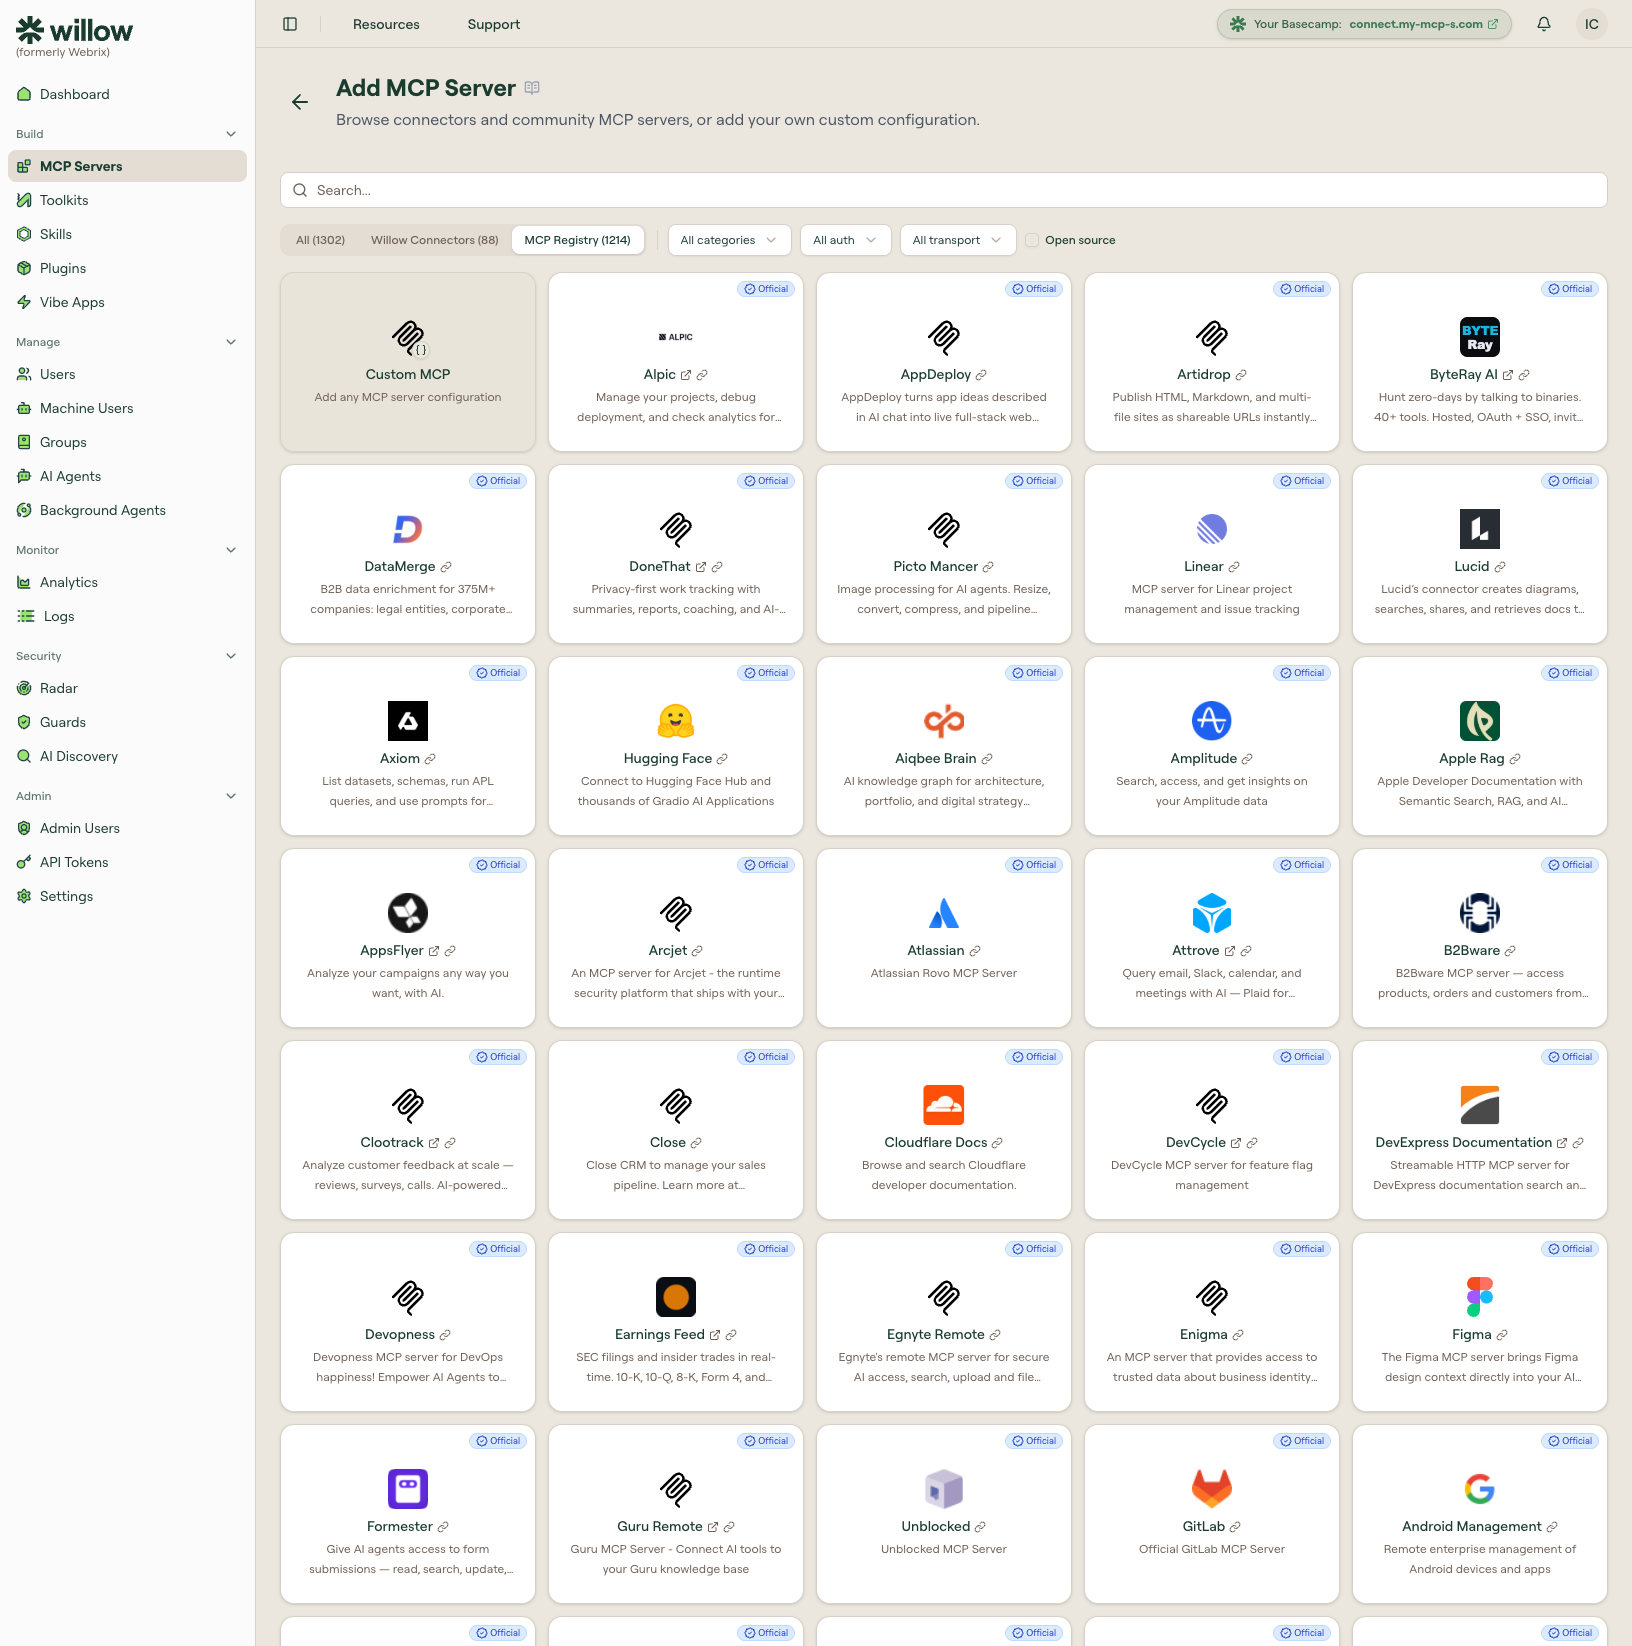Click the GitLab fox icon
Screen dimensions: 1632x1646
click(1212, 1489)
